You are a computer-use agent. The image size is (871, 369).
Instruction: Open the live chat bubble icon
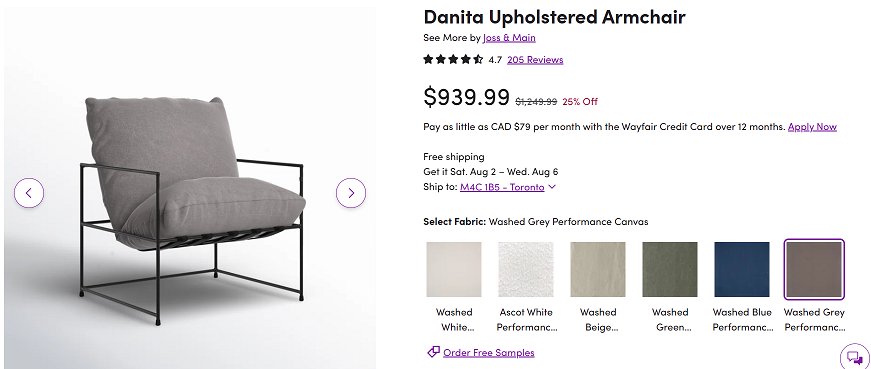coord(855,358)
